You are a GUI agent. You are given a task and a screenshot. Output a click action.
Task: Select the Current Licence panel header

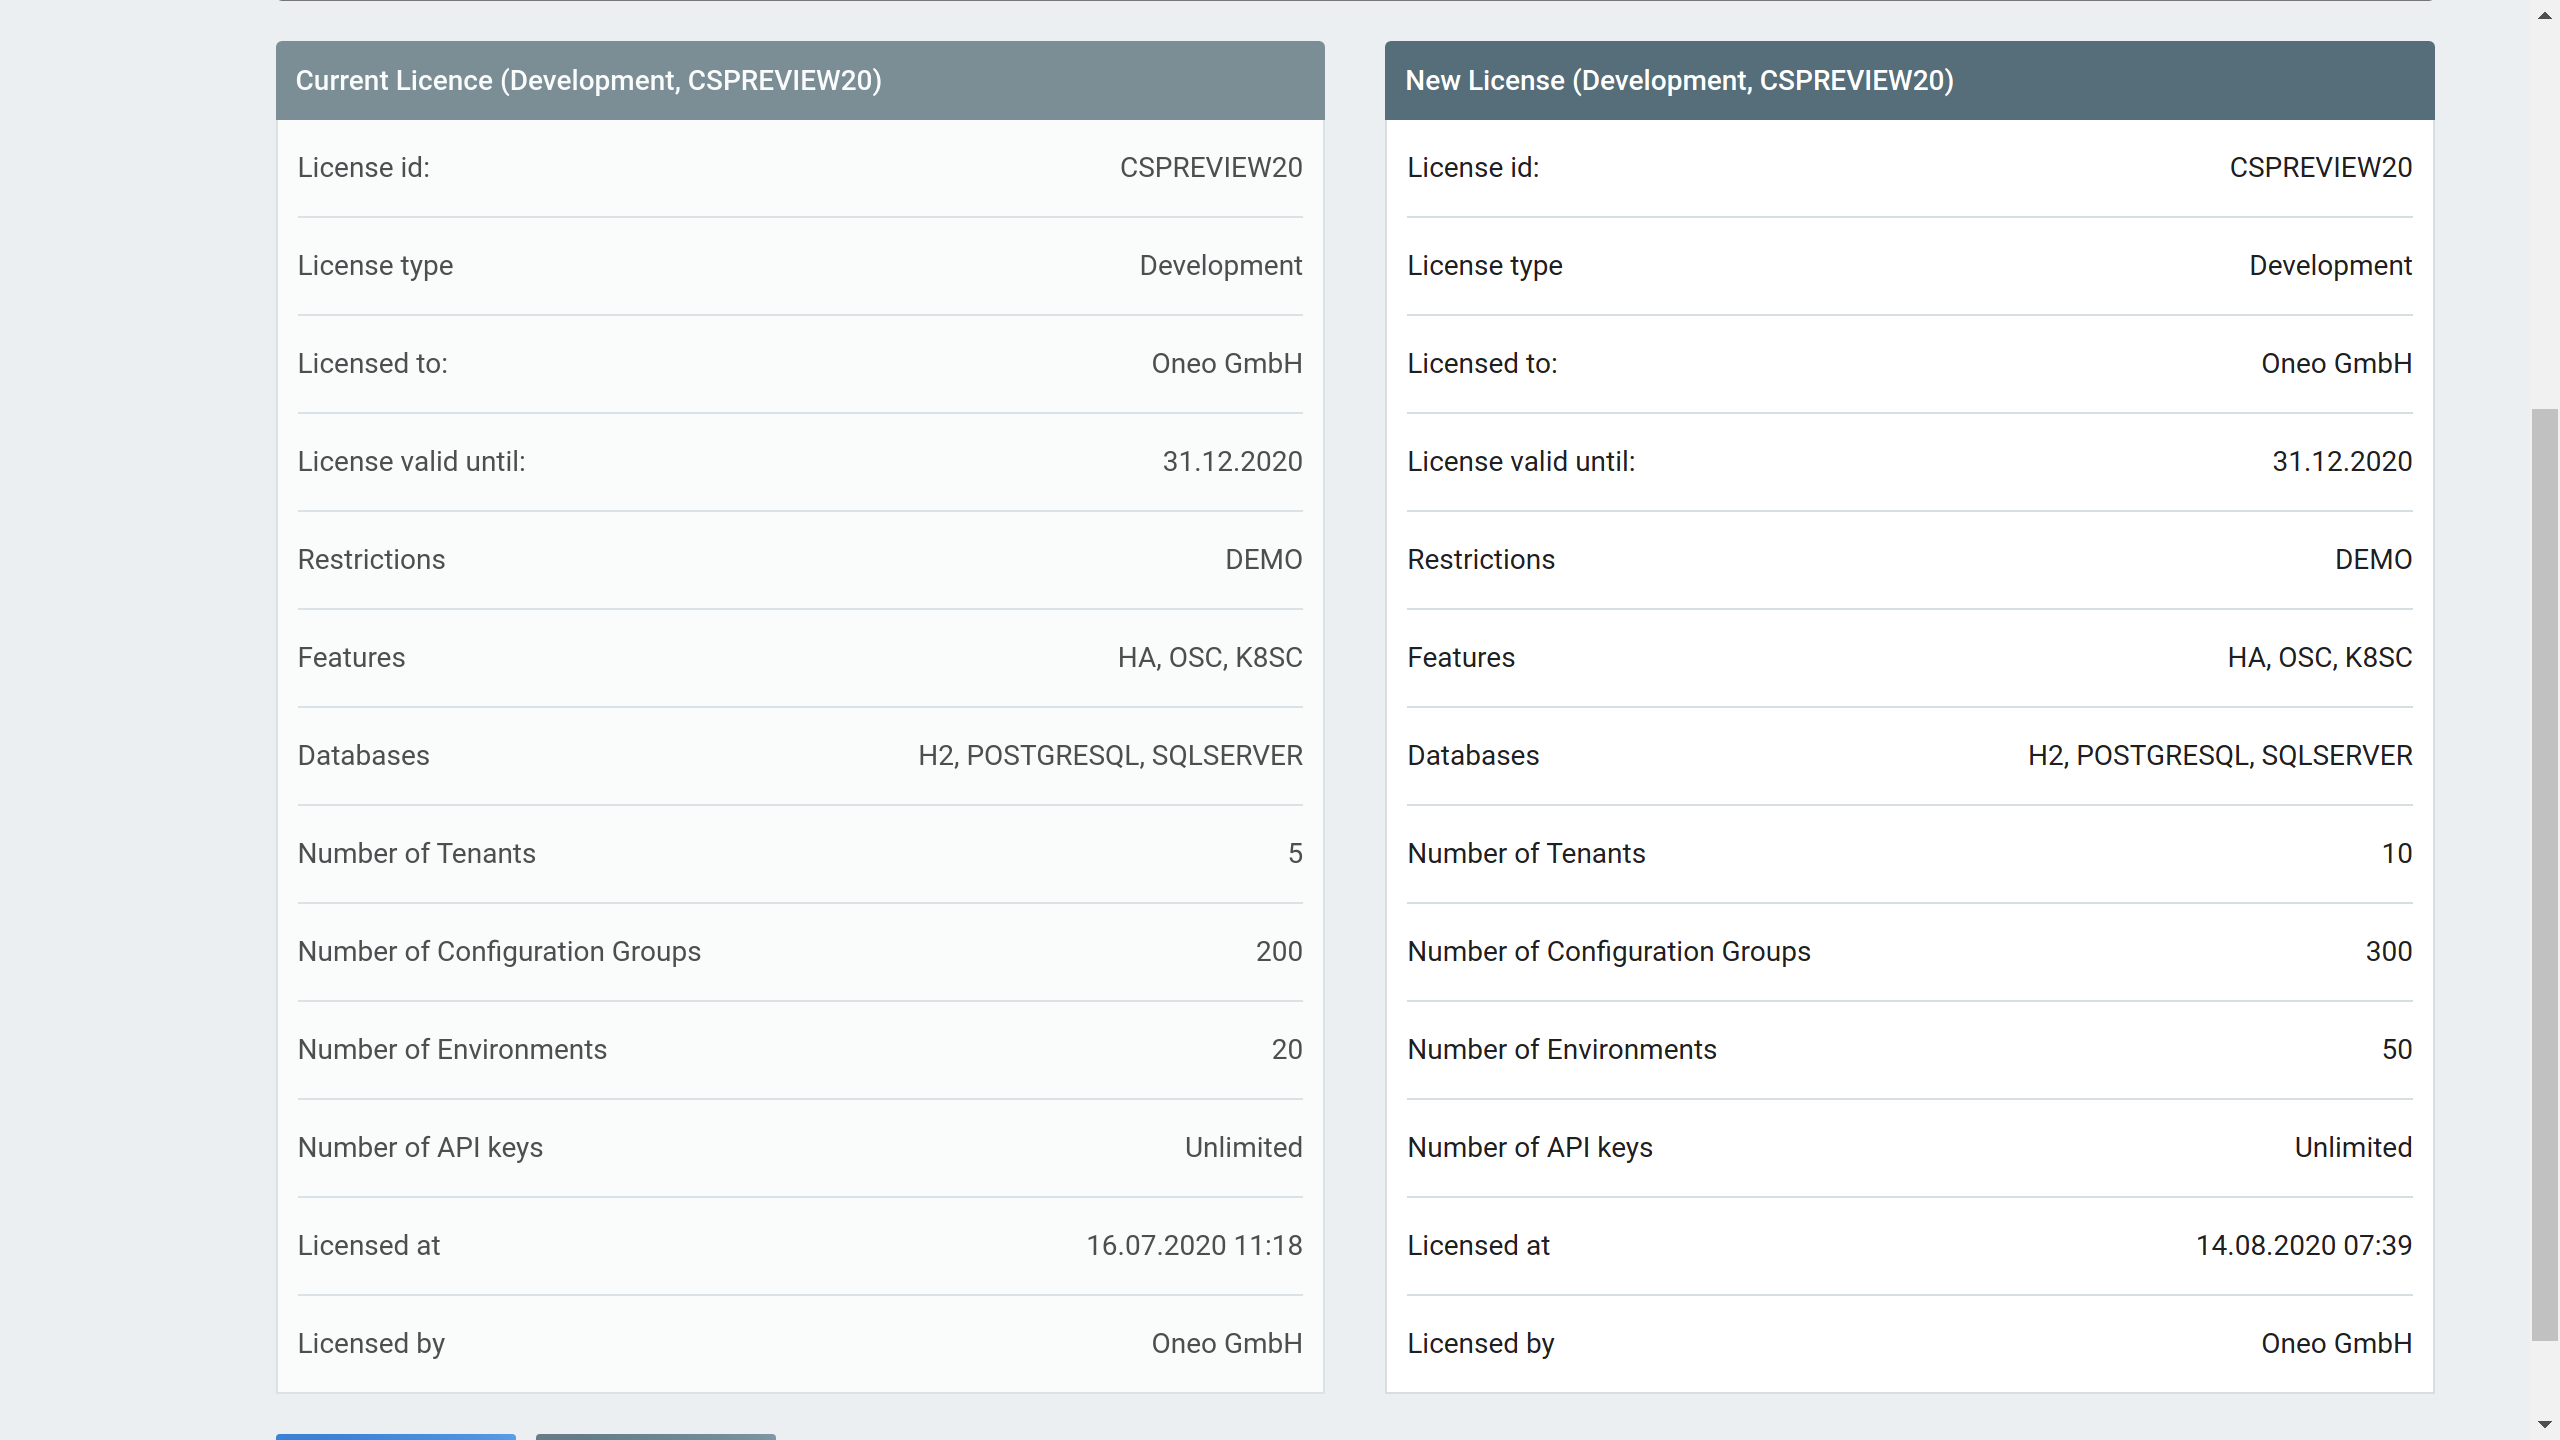pos(589,80)
